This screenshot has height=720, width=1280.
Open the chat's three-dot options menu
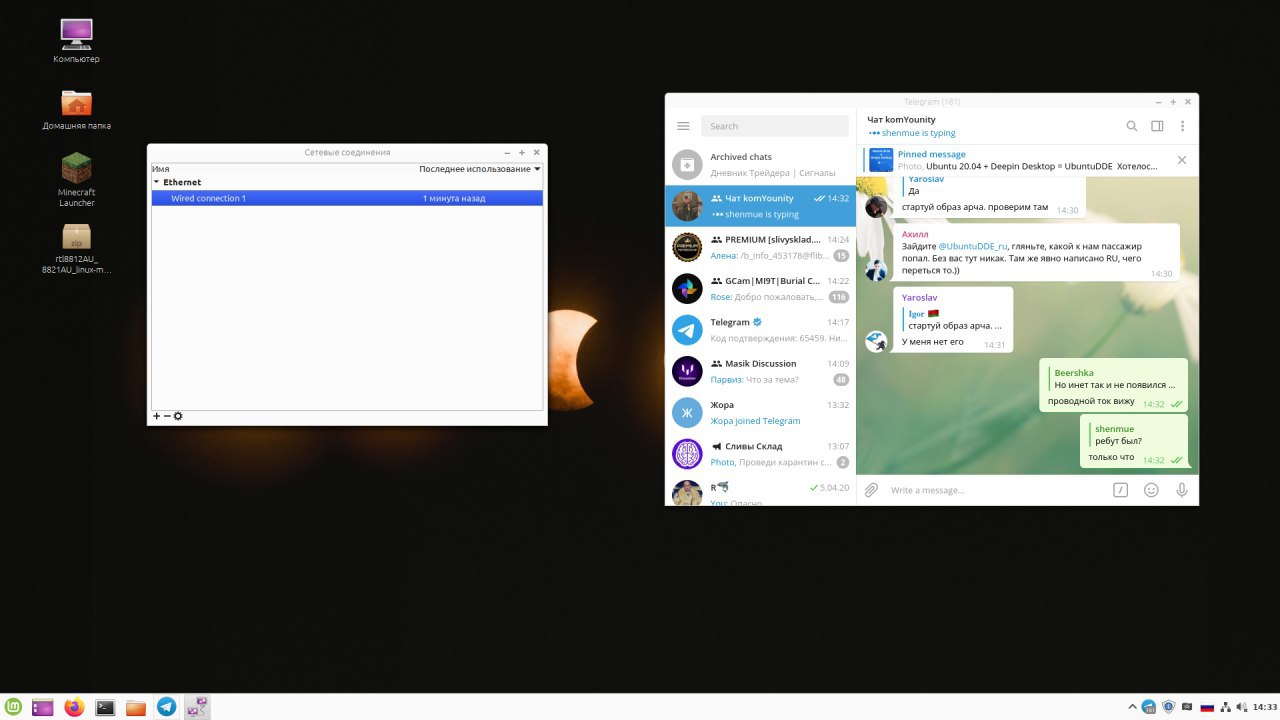[1182, 126]
